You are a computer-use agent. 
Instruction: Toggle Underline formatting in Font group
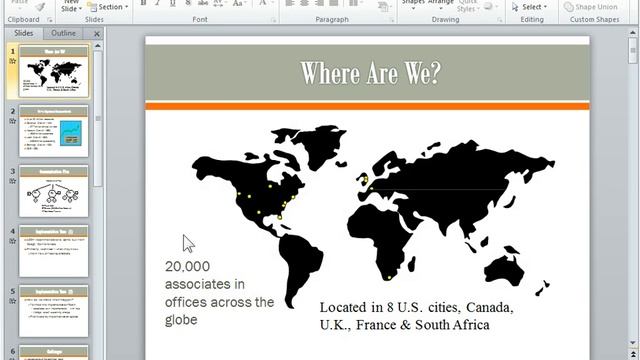[x=173, y=3]
